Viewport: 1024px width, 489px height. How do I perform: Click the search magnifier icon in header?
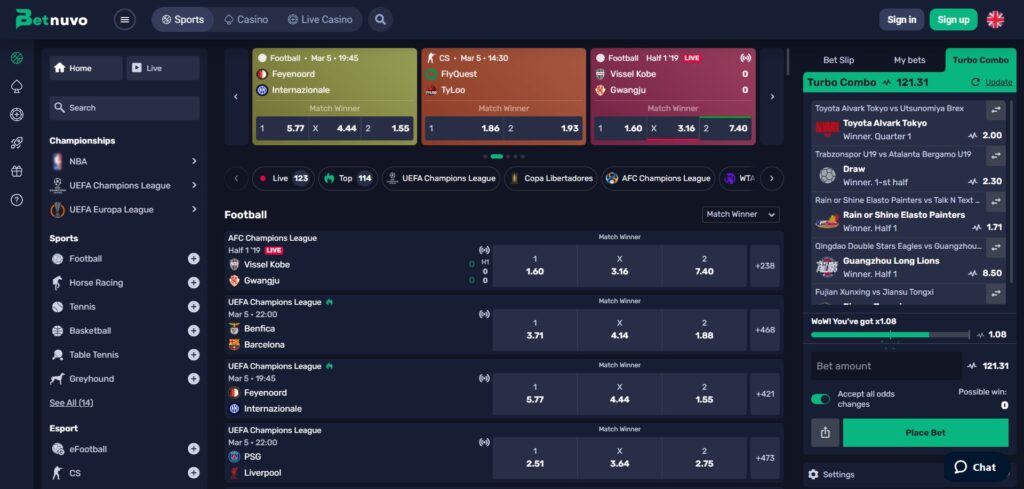380,19
